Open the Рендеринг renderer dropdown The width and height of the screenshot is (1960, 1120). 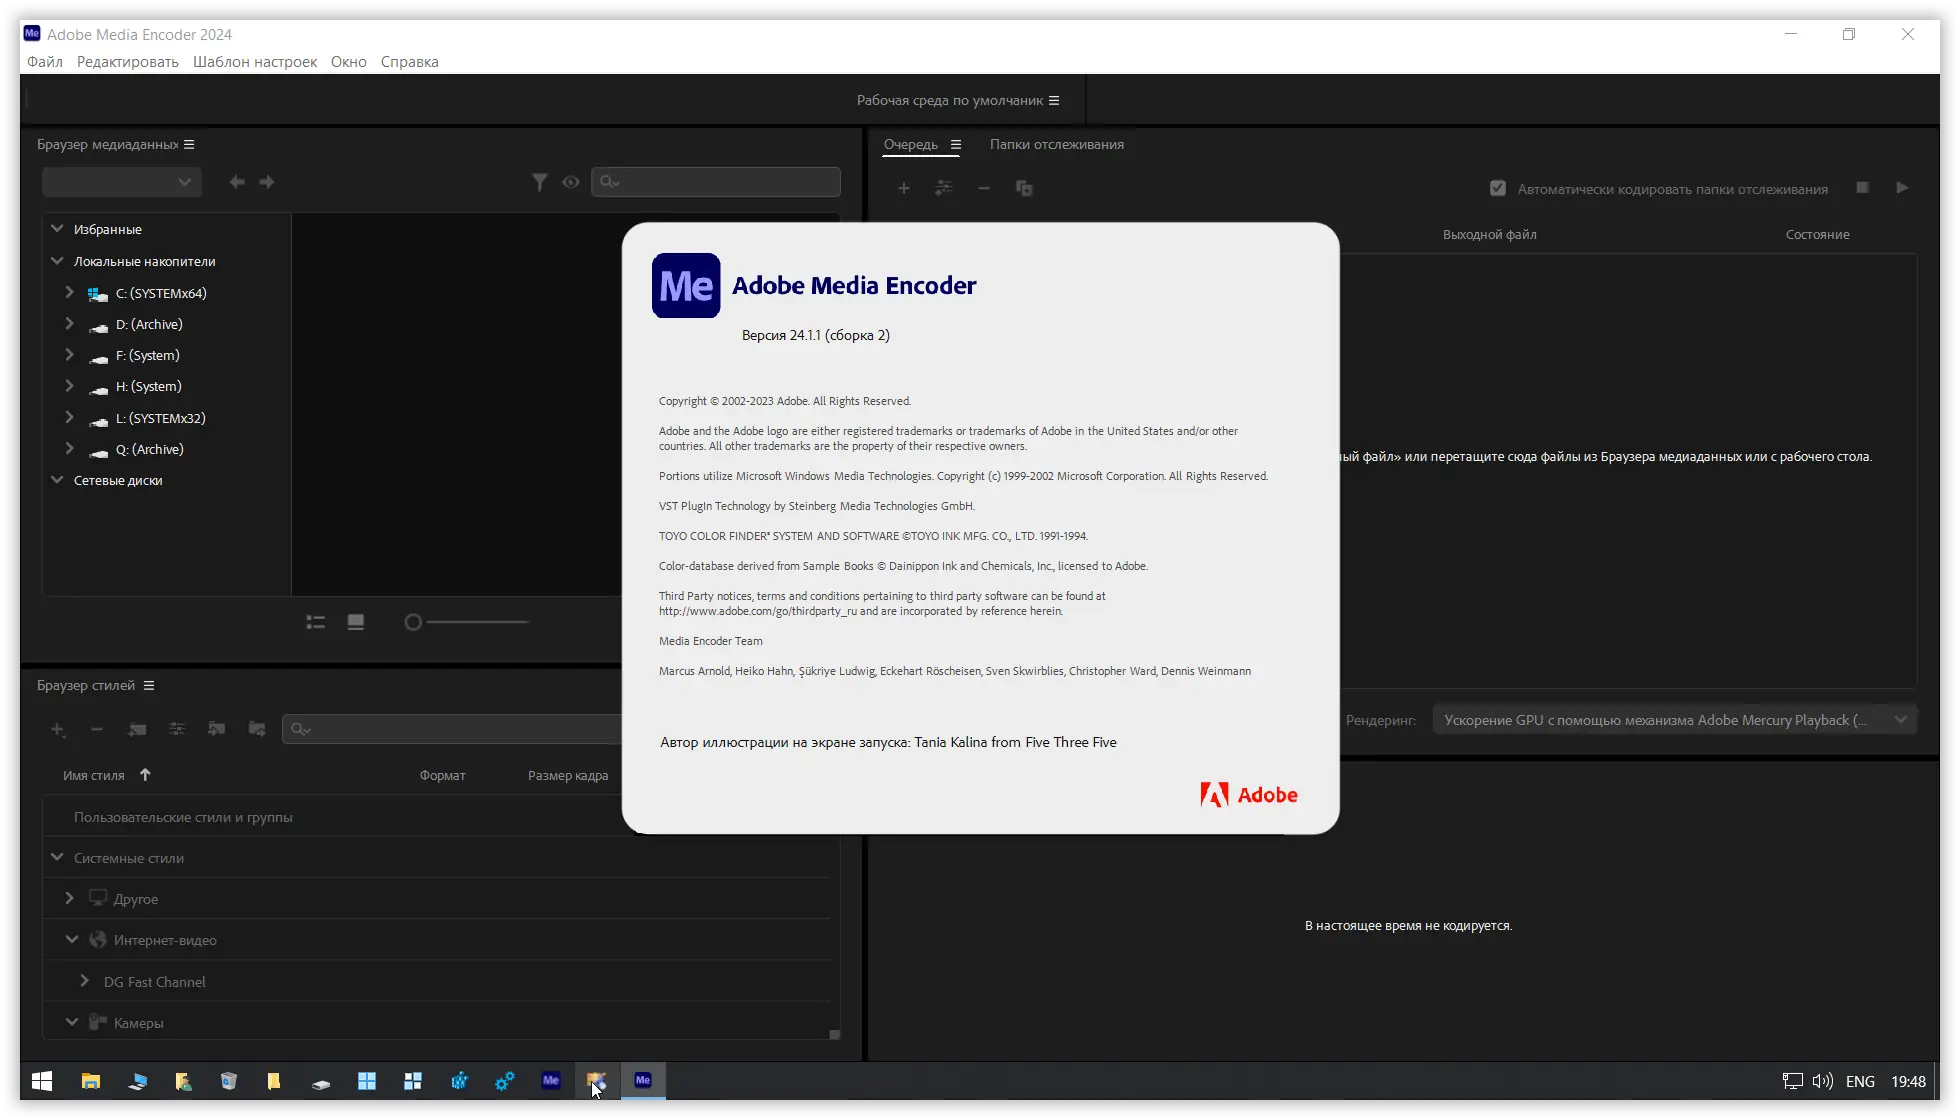coord(1674,720)
